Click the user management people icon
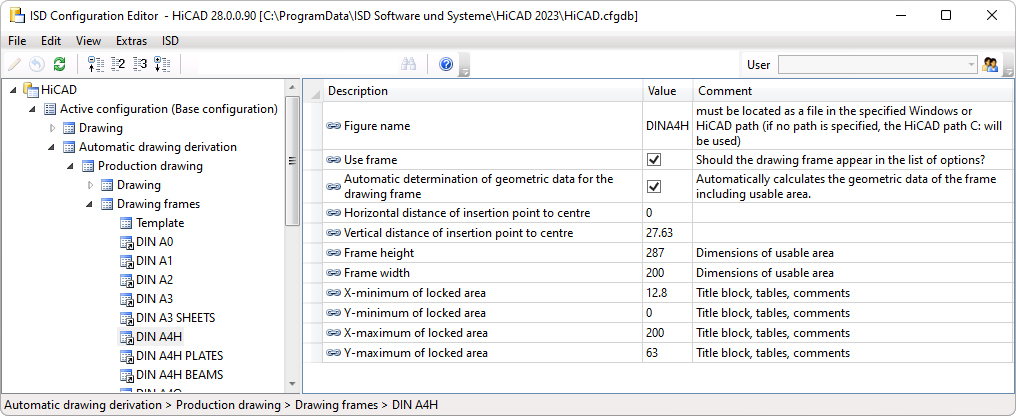 tap(991, 65)
